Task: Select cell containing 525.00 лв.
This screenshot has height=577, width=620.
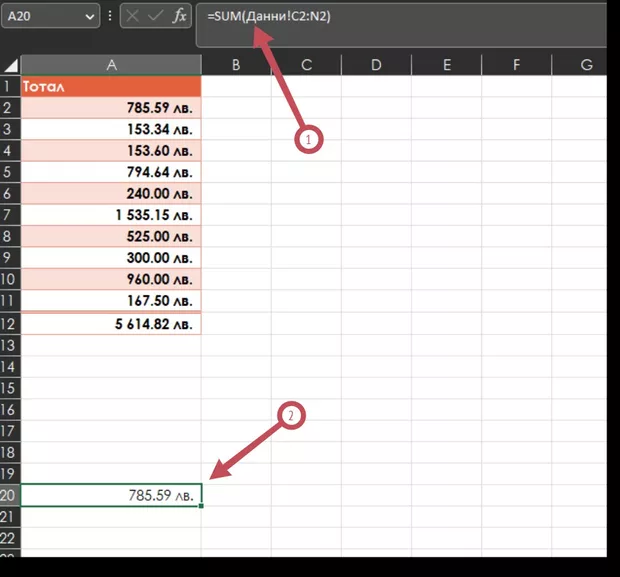Action: (x=111, y=236)
